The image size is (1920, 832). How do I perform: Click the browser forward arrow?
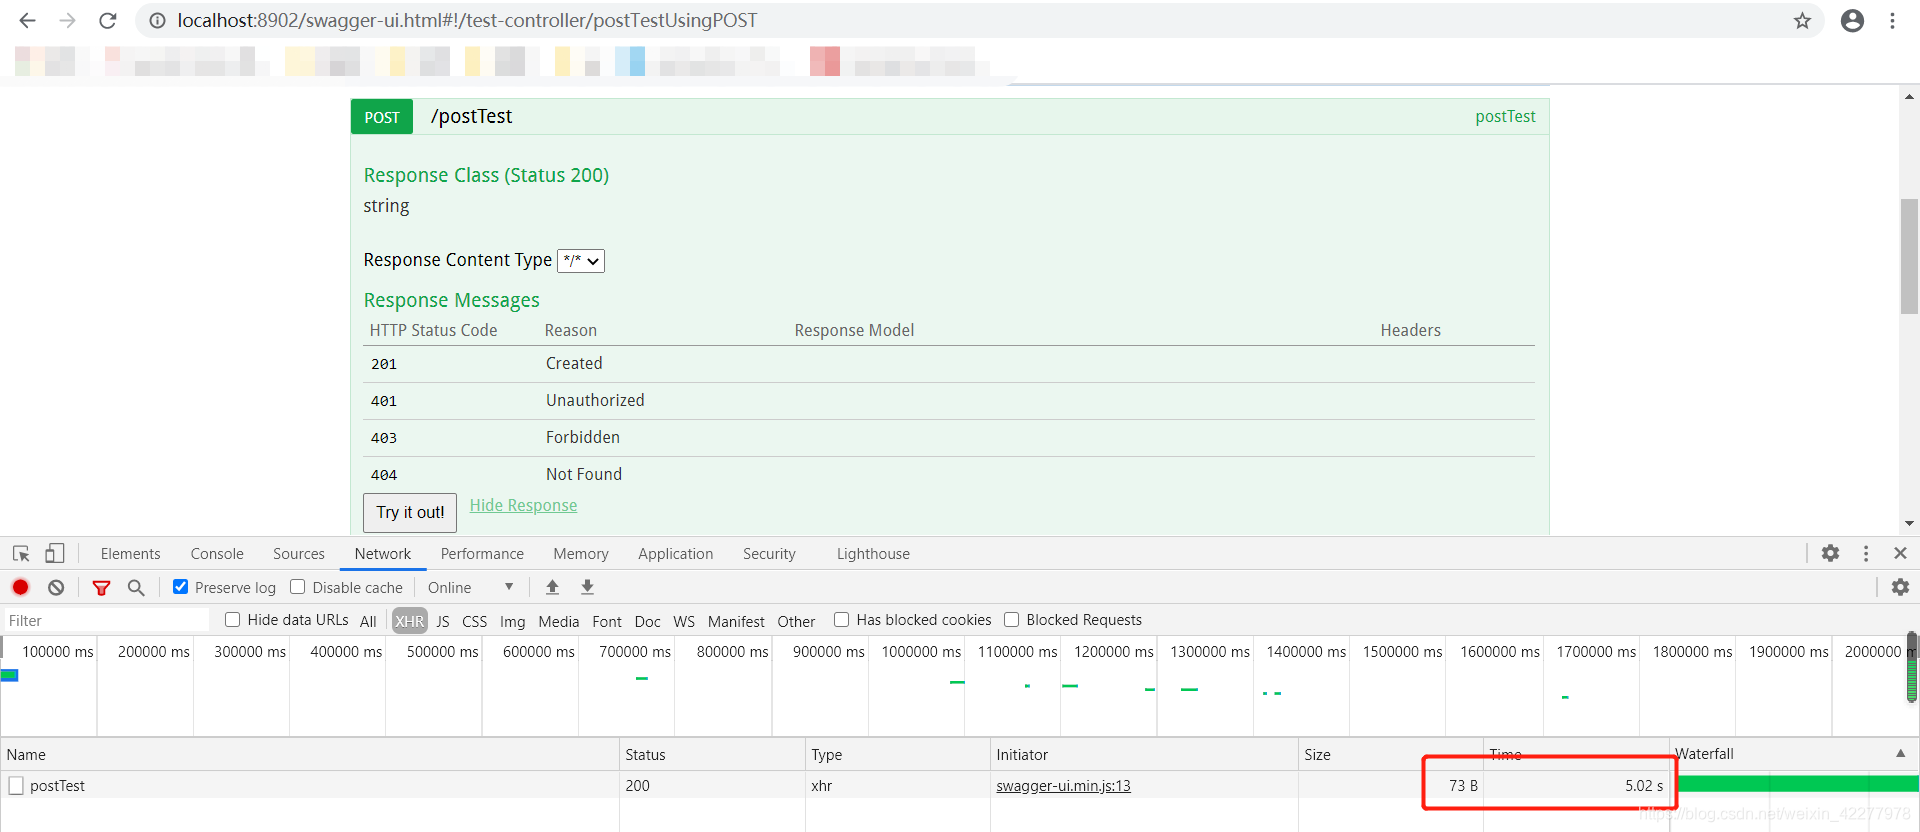pos(67,20)
